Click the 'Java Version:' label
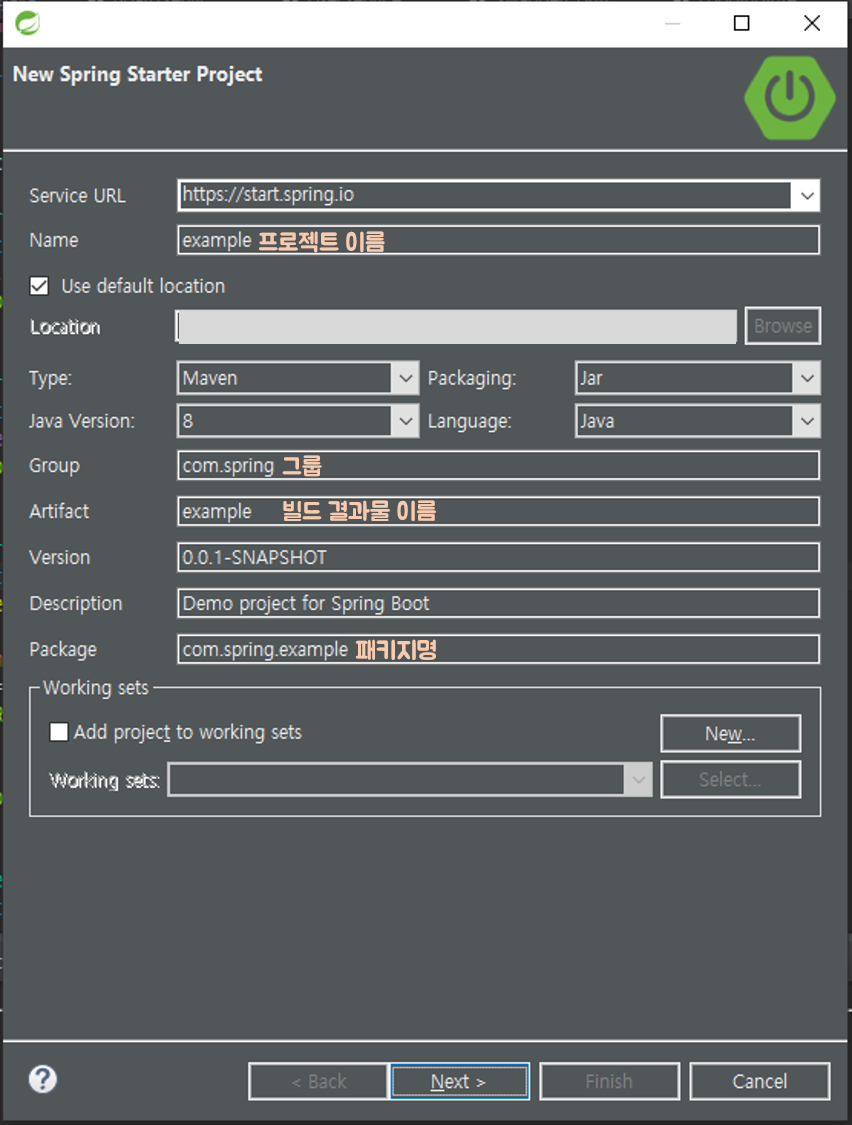Image resolution: width=852 pixels, height=1125 pixels. pyautogui.click(x=82, y=421)
